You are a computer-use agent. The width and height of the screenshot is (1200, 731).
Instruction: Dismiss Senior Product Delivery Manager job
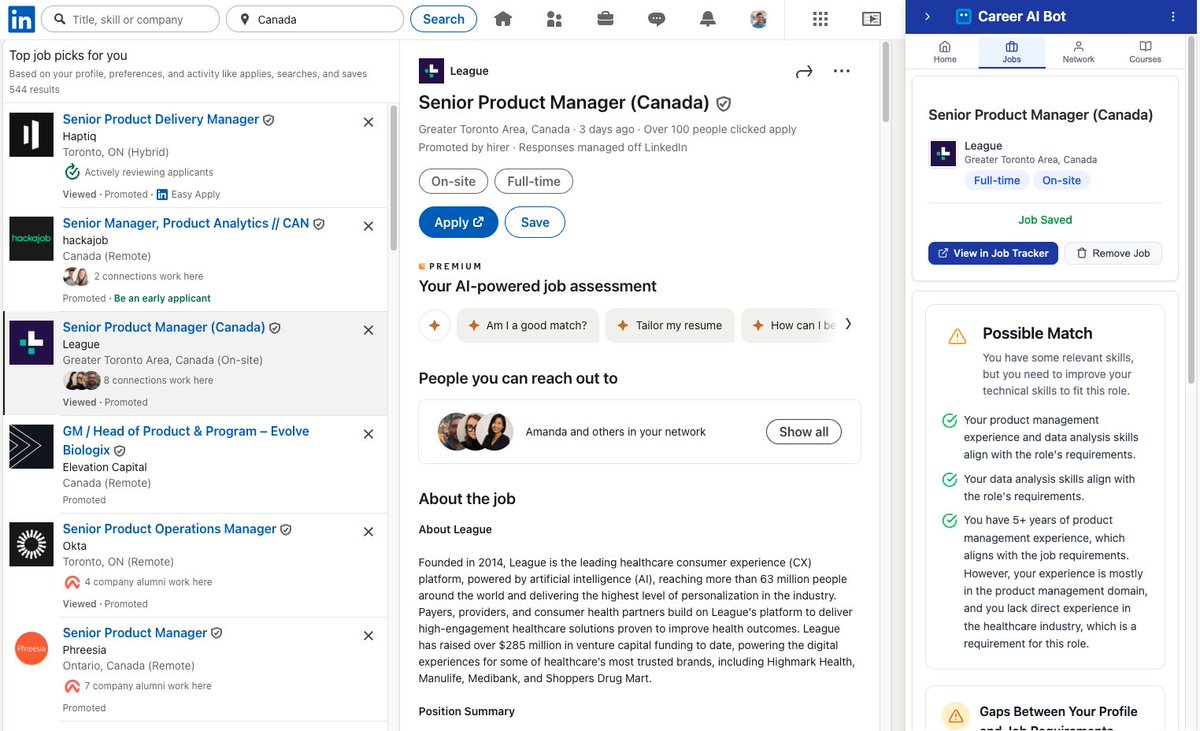point(368,122)
